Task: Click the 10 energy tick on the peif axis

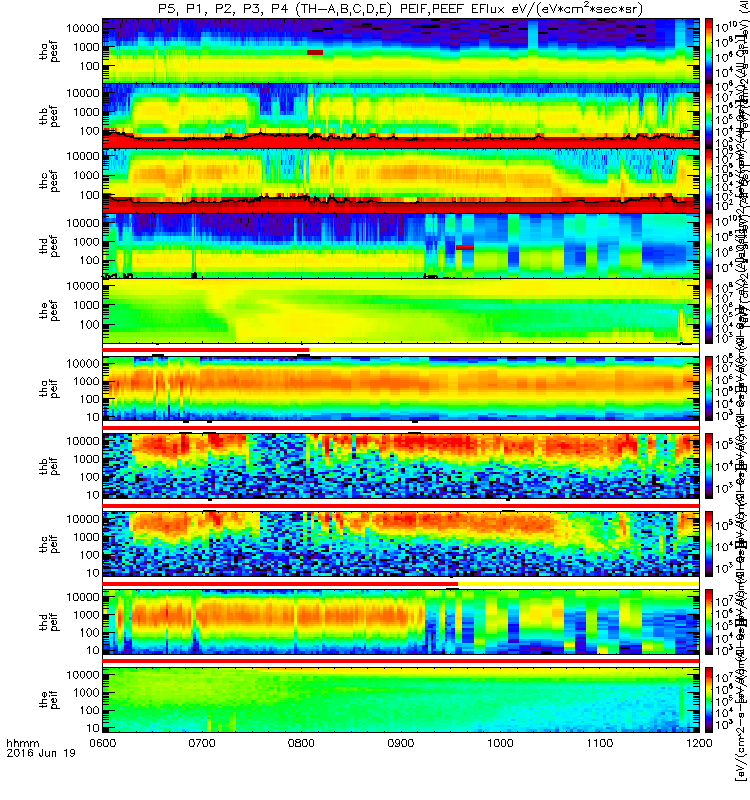Action: 92,728
